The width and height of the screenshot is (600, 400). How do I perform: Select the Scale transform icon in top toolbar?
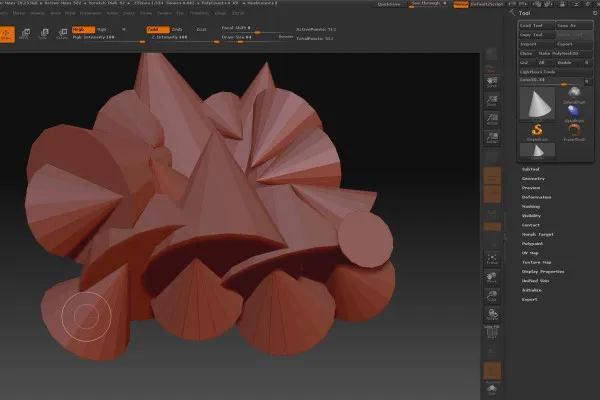click(x=43, y=34)
